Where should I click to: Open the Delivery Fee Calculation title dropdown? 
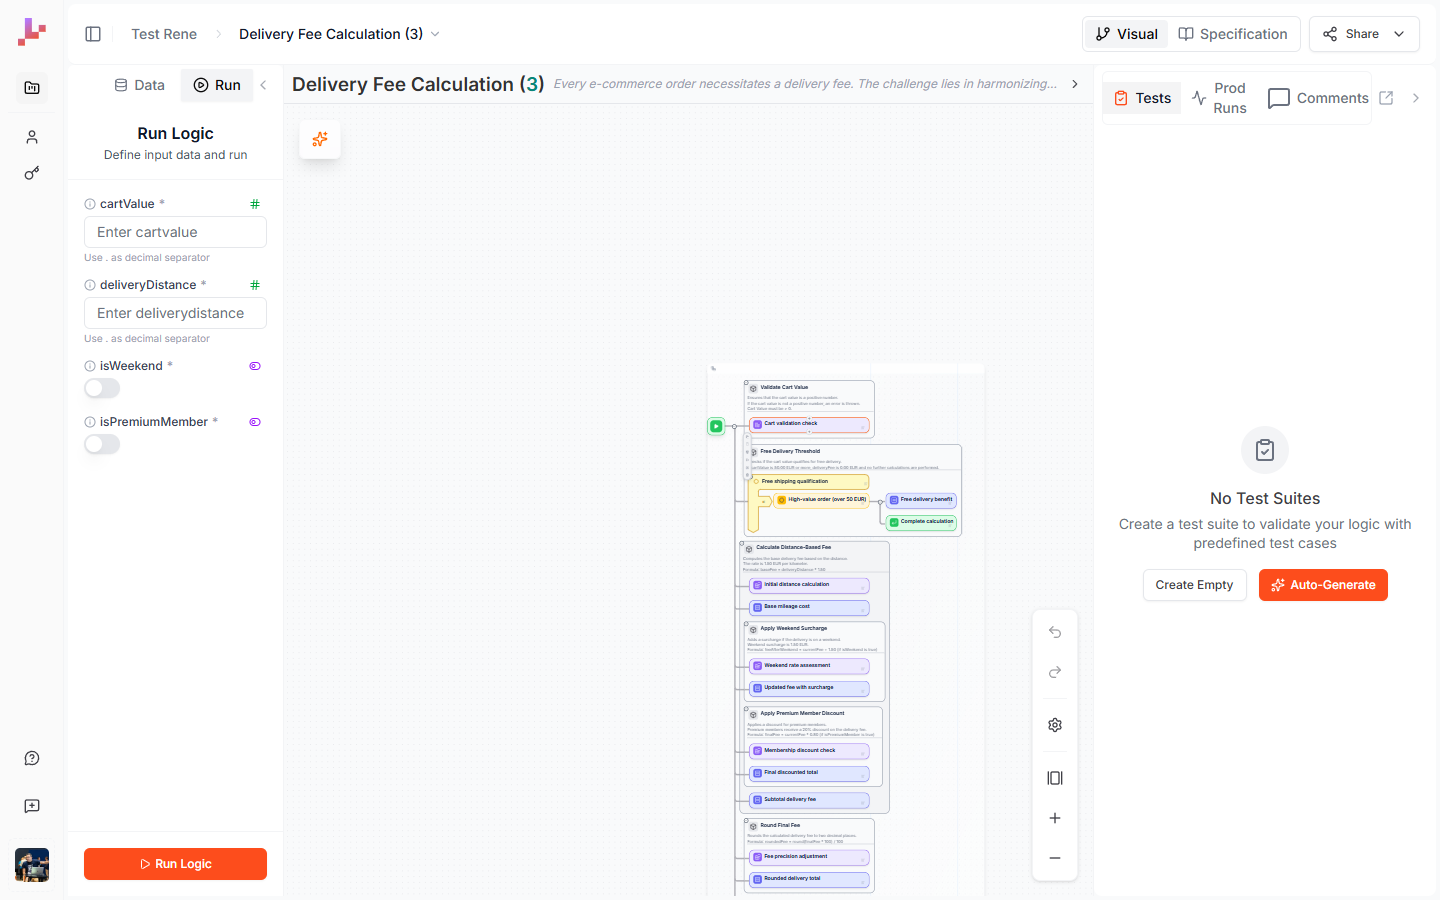click(x=435, y=33)
